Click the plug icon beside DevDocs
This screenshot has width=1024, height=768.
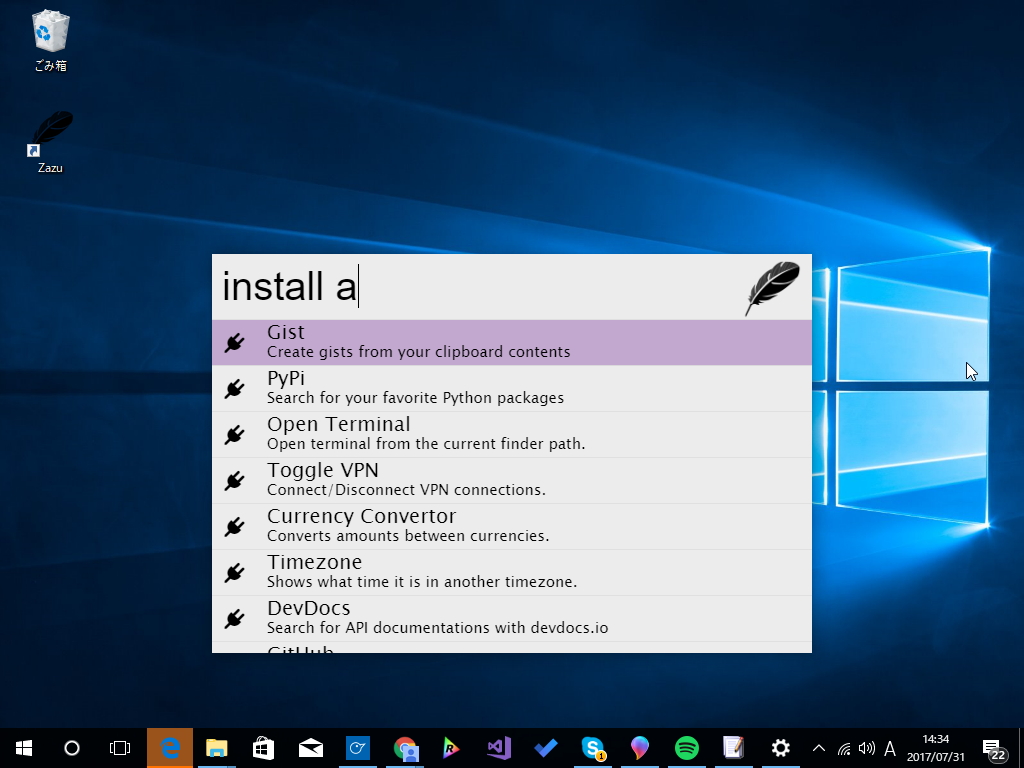pos(235,617)
